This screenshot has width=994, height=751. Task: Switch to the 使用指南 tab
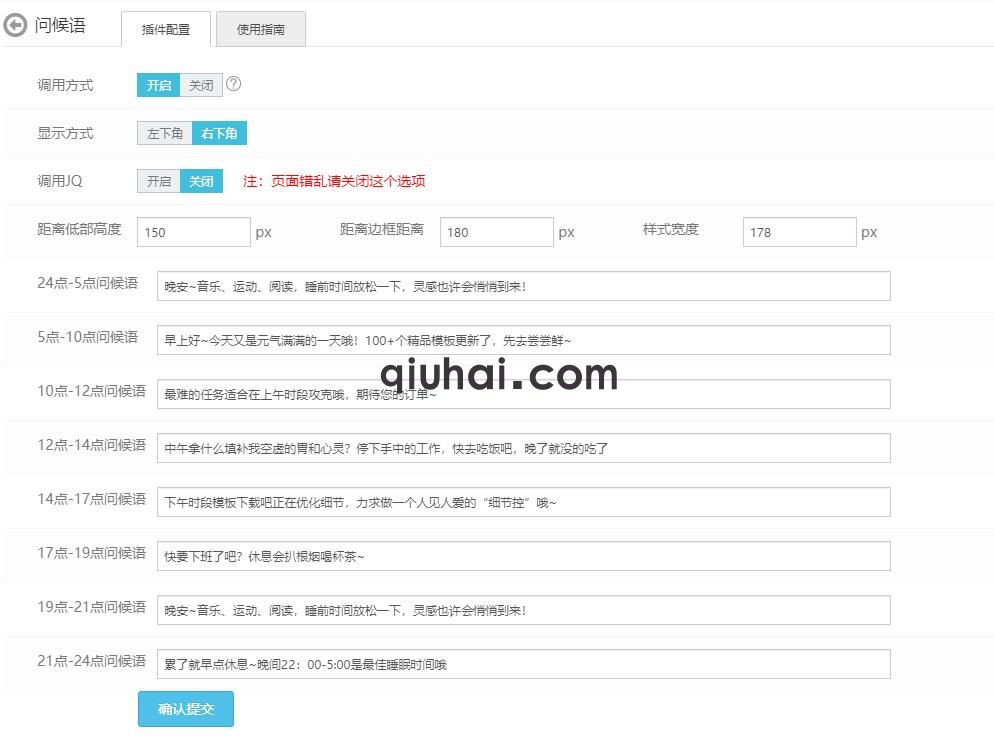(260, 29)
